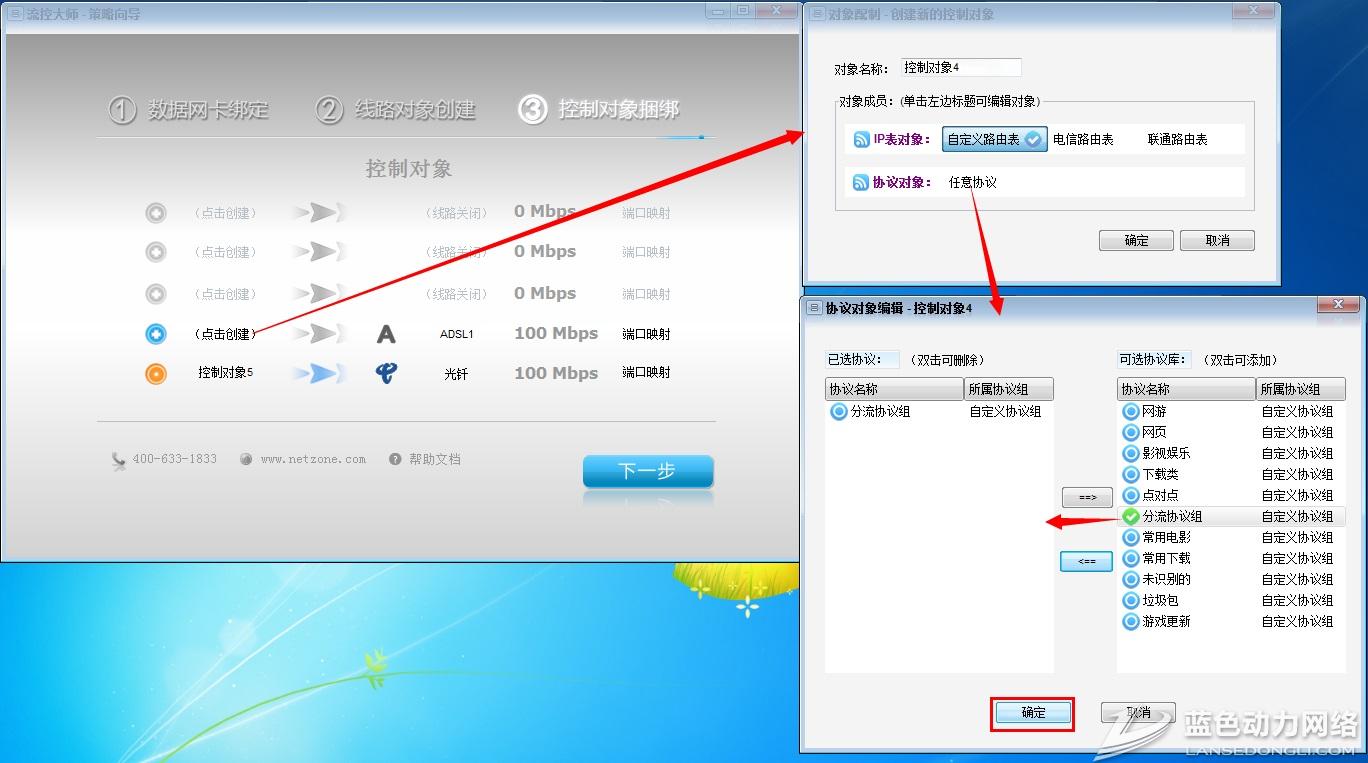The width and height of the screenshot is (1368, 763).
Task: Go to step 2 线路对象创建
Action: point(396,110)
